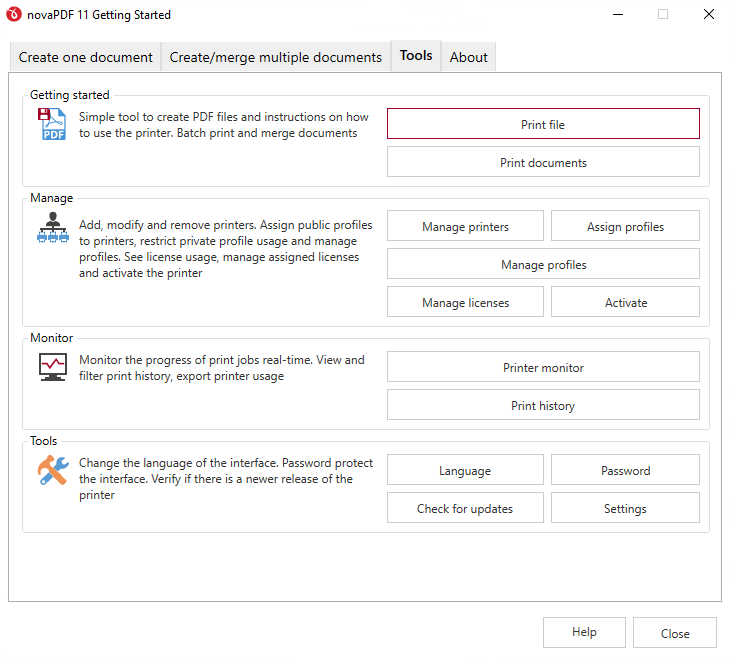Click the Password button
This screenshot has width=731, height=661.
625,470
